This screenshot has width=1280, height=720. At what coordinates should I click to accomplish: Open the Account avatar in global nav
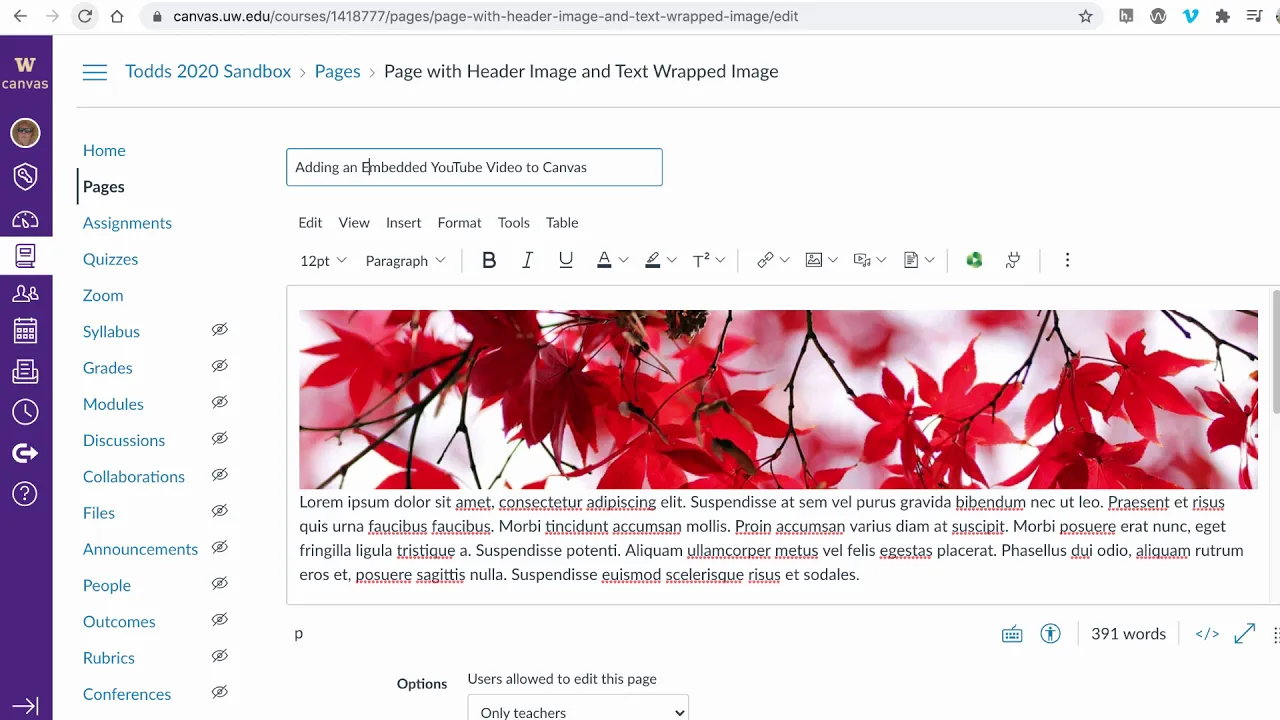click(x=25, y=132)
